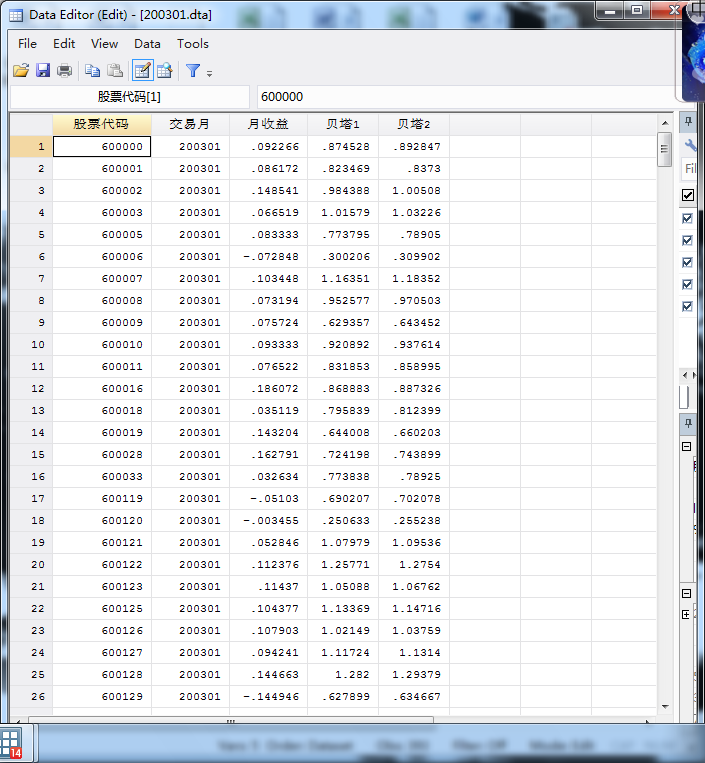The width and height of the screenshot is (705, 763).
Task: Select cell 1.18352 in row 7
Action: (x=414, y=279)
